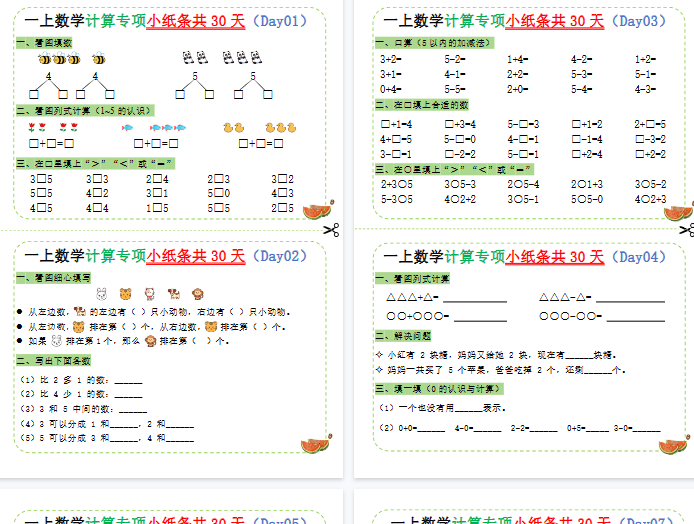Viewport: 694px width, 524px height.
Task: Click the Day03 heading '二、在□填上合适的数'
Action: click(x=422, y=105)
